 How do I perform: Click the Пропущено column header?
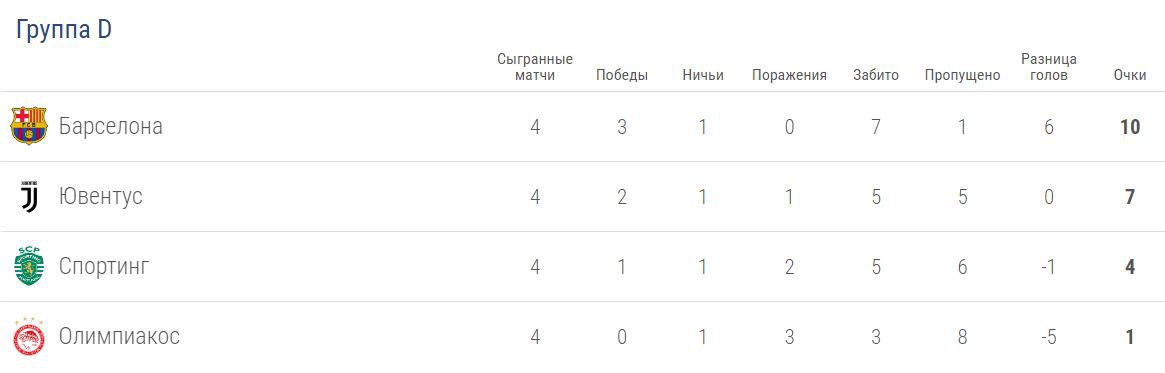[962, 75]
